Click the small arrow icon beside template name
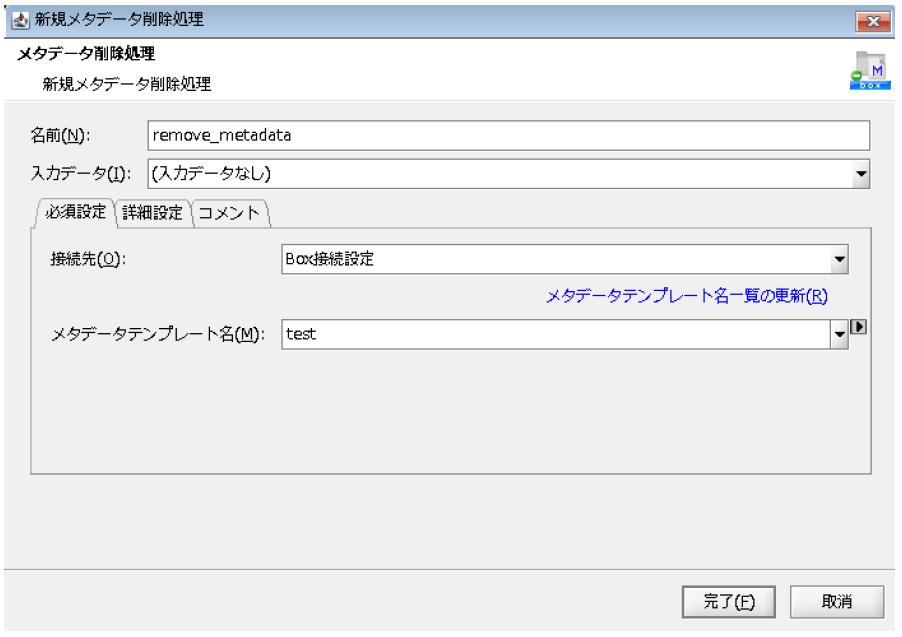This screenshot has height=637, width=902. coord(857,327)
